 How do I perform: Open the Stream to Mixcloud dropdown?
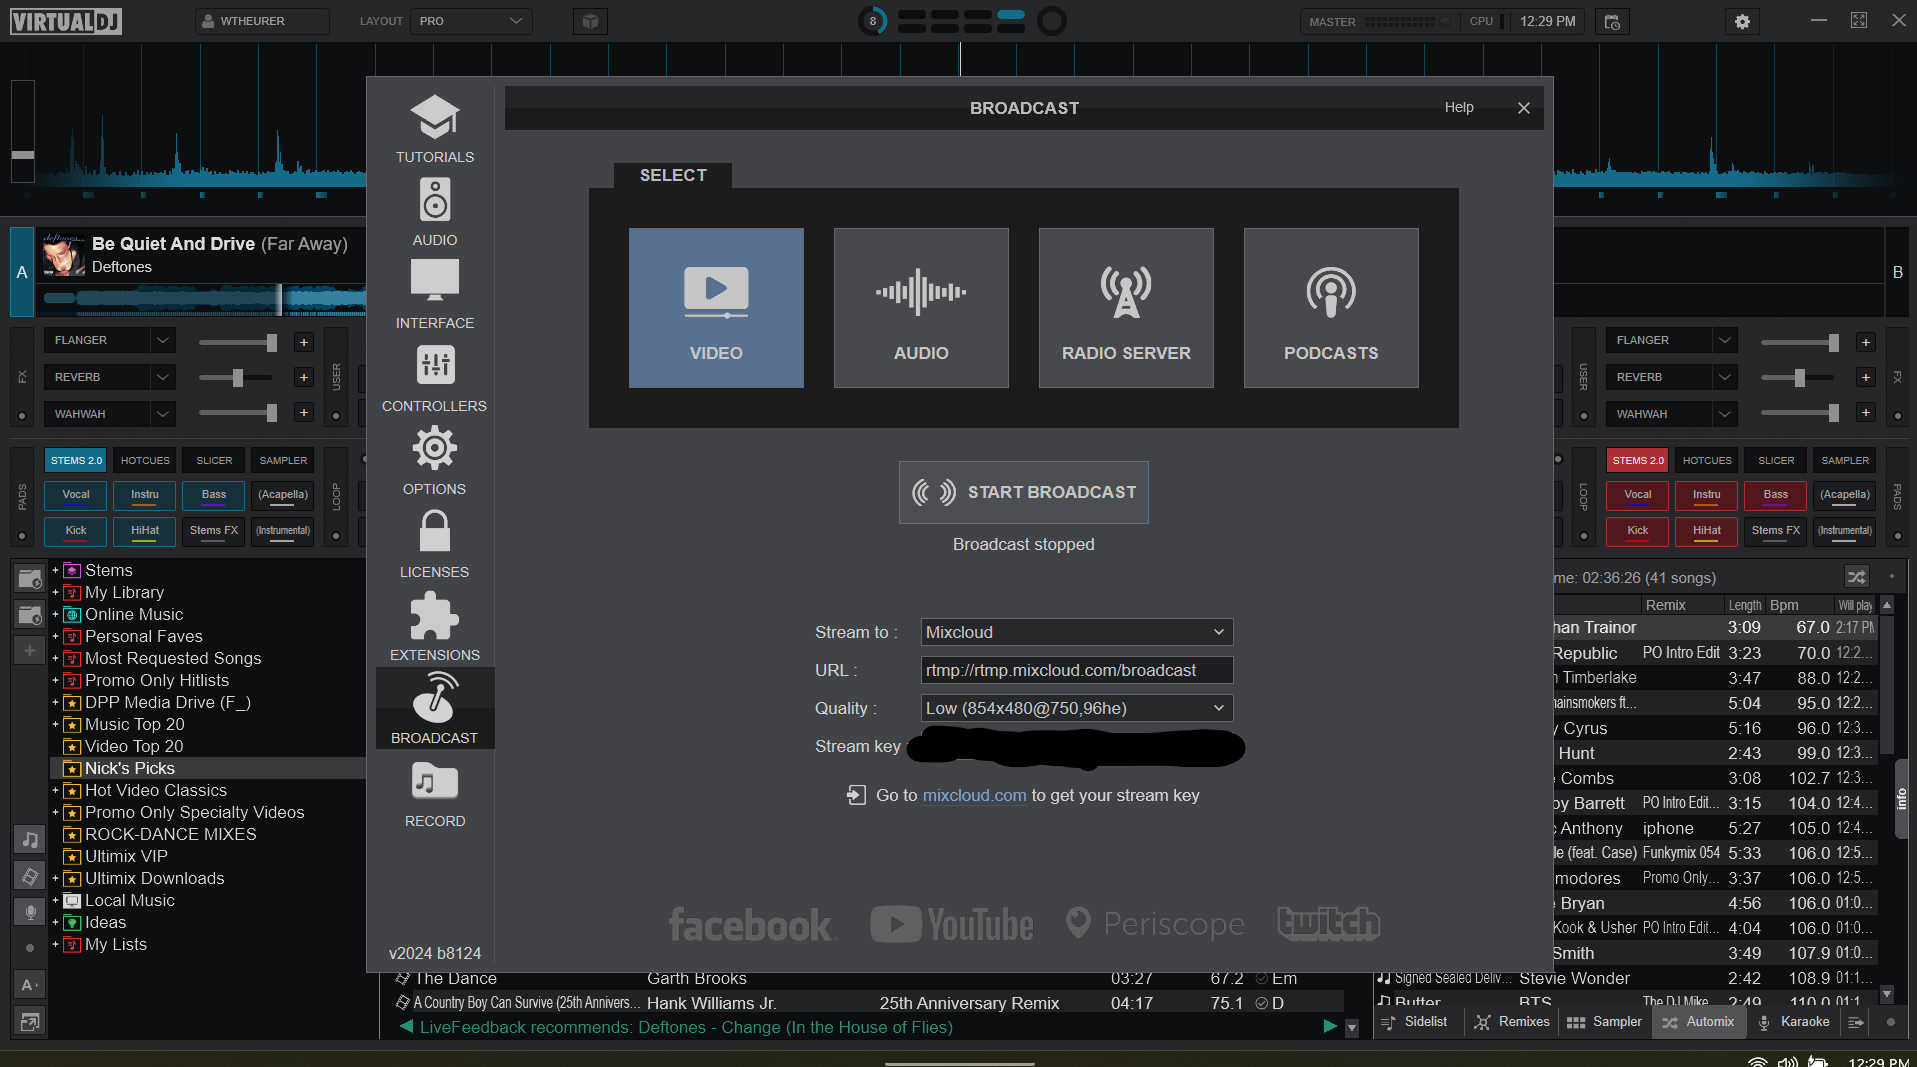[1076, 632]
